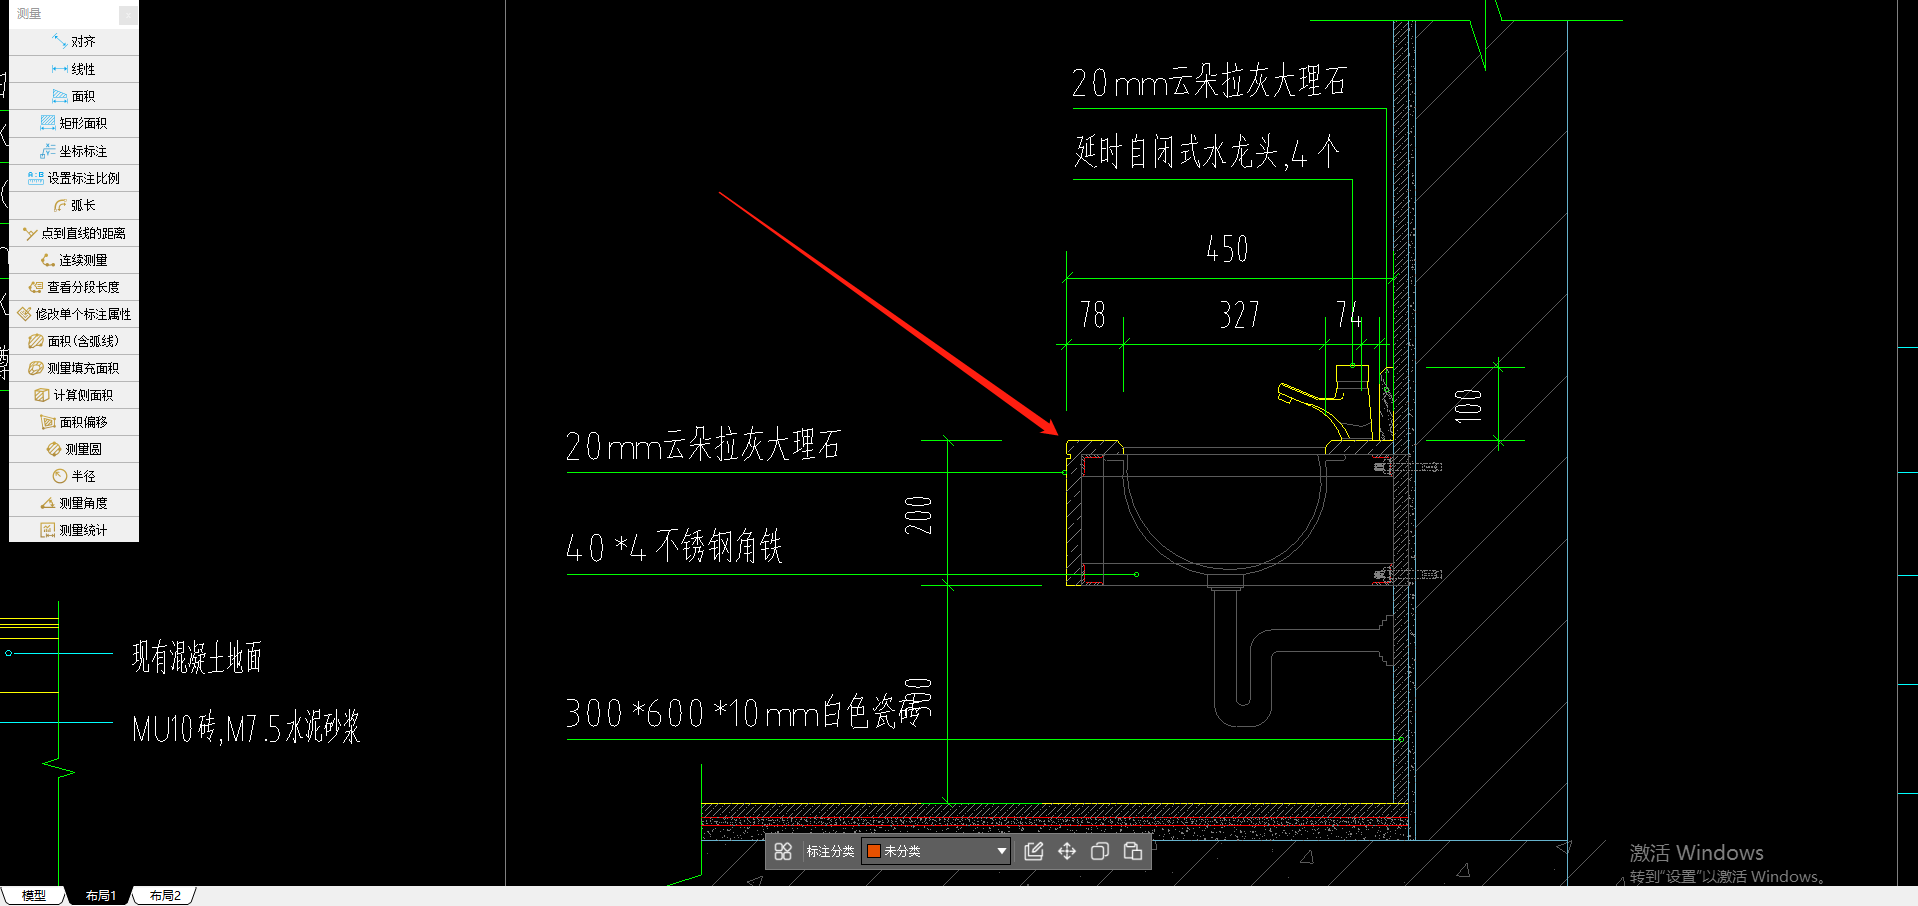Click the four-shapes category icon in bottom toolbar
The height and width of the screenshot is (906, 1918).
tap(783, 851)
